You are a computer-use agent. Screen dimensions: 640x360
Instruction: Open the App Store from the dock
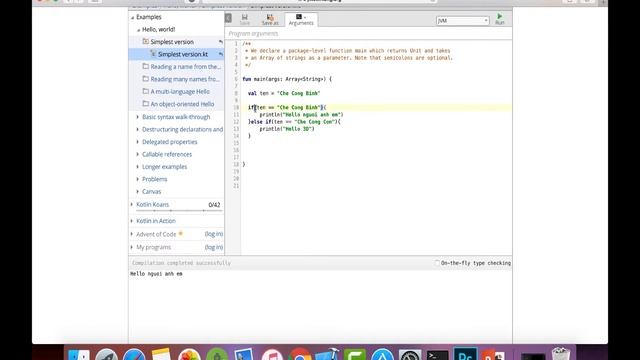(x=382, y=354)
